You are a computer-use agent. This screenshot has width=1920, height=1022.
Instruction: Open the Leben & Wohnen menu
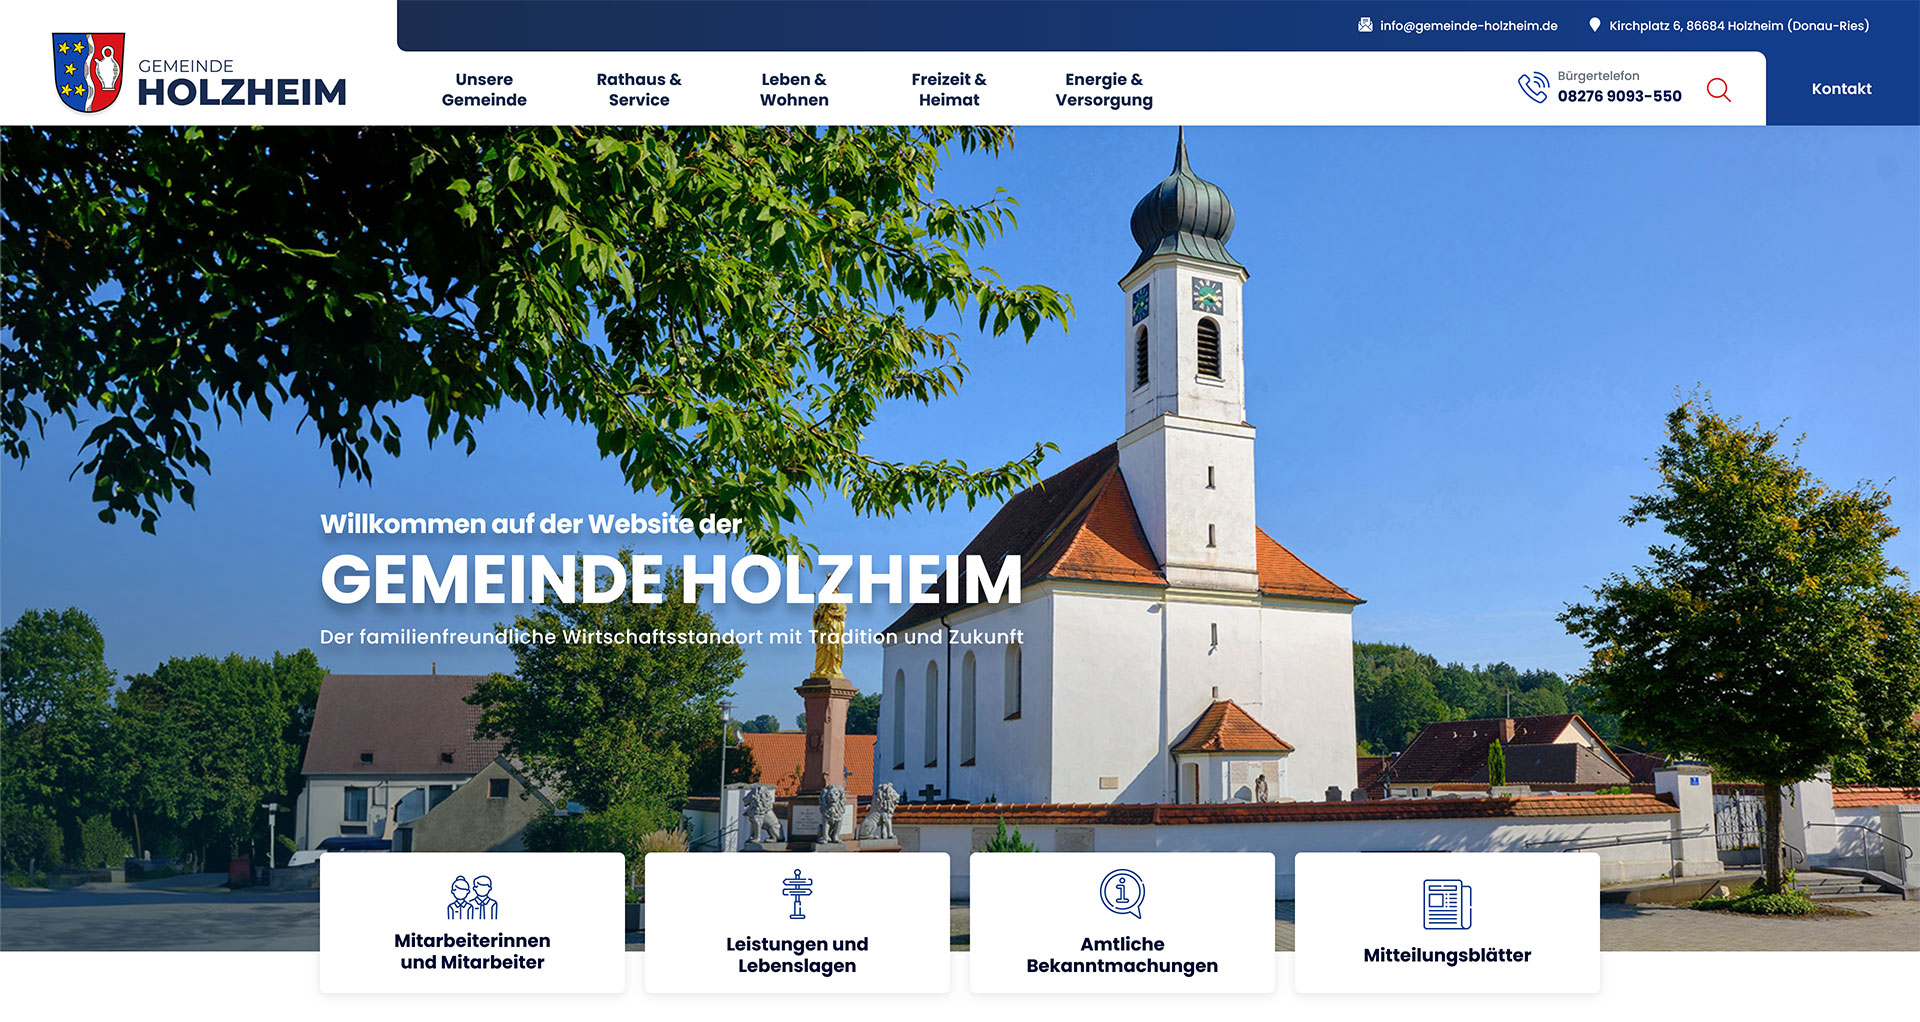coord(794,89)
